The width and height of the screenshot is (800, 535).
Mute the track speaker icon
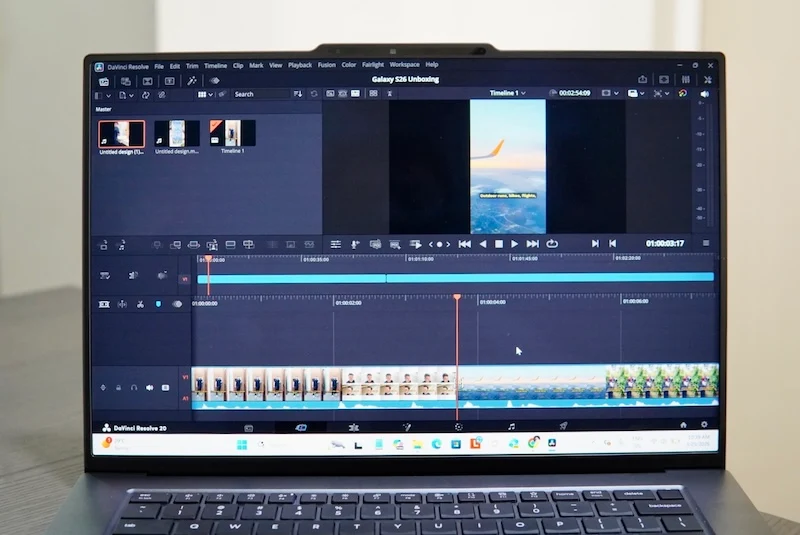[x=149, y=388]
